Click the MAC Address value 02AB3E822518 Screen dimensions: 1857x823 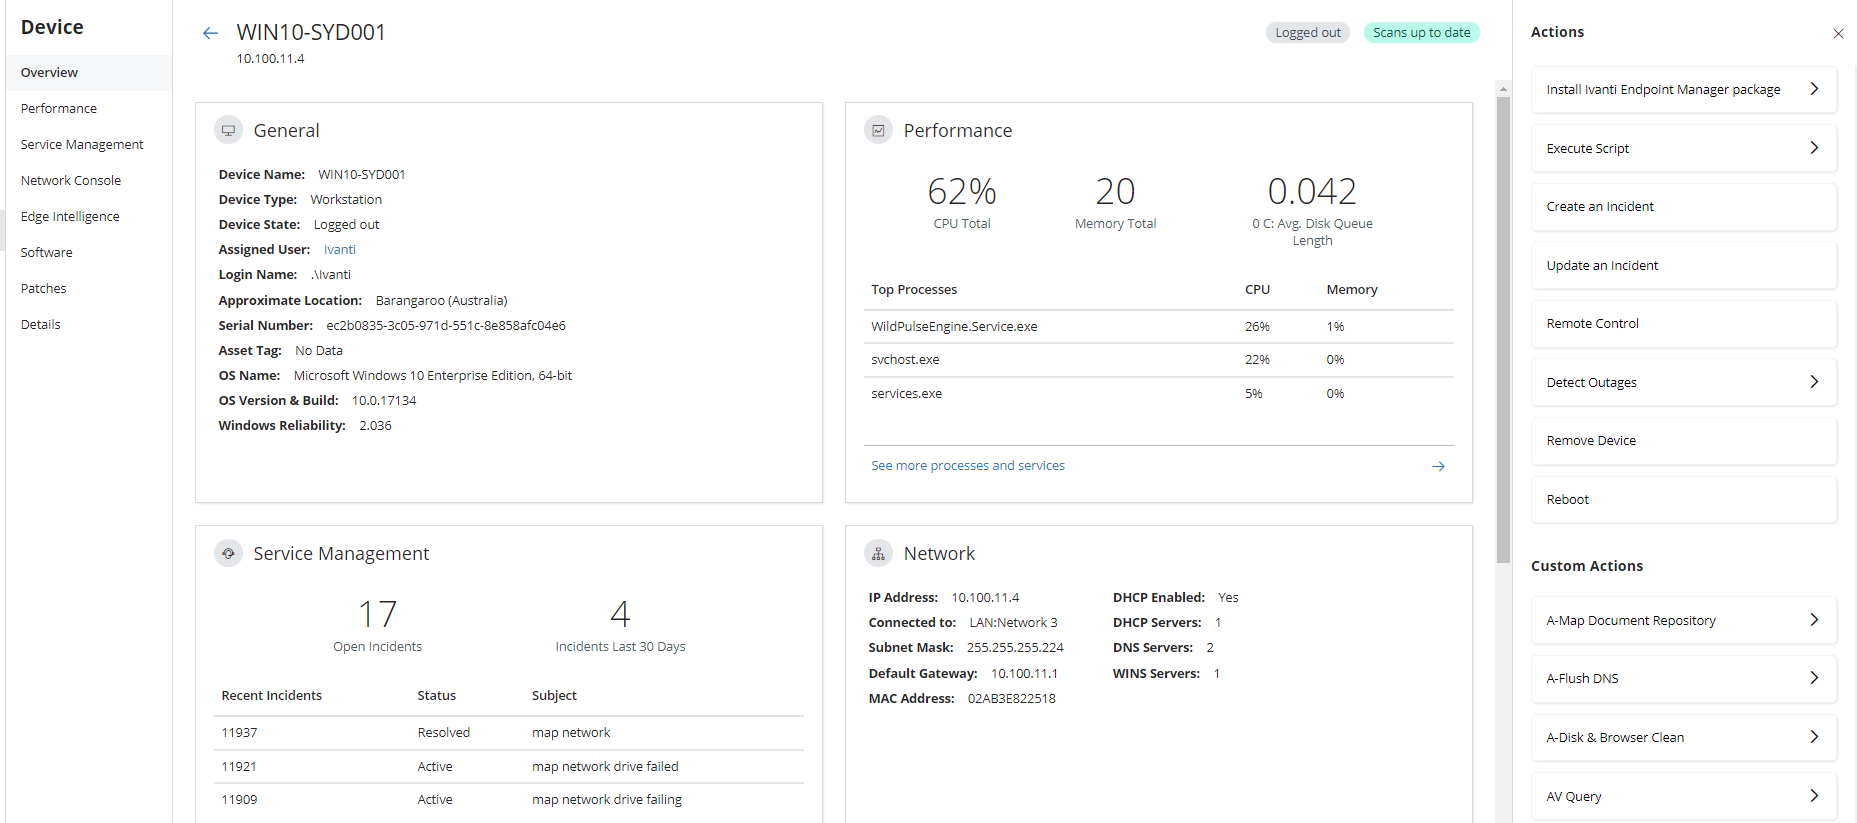(1012, 699)
